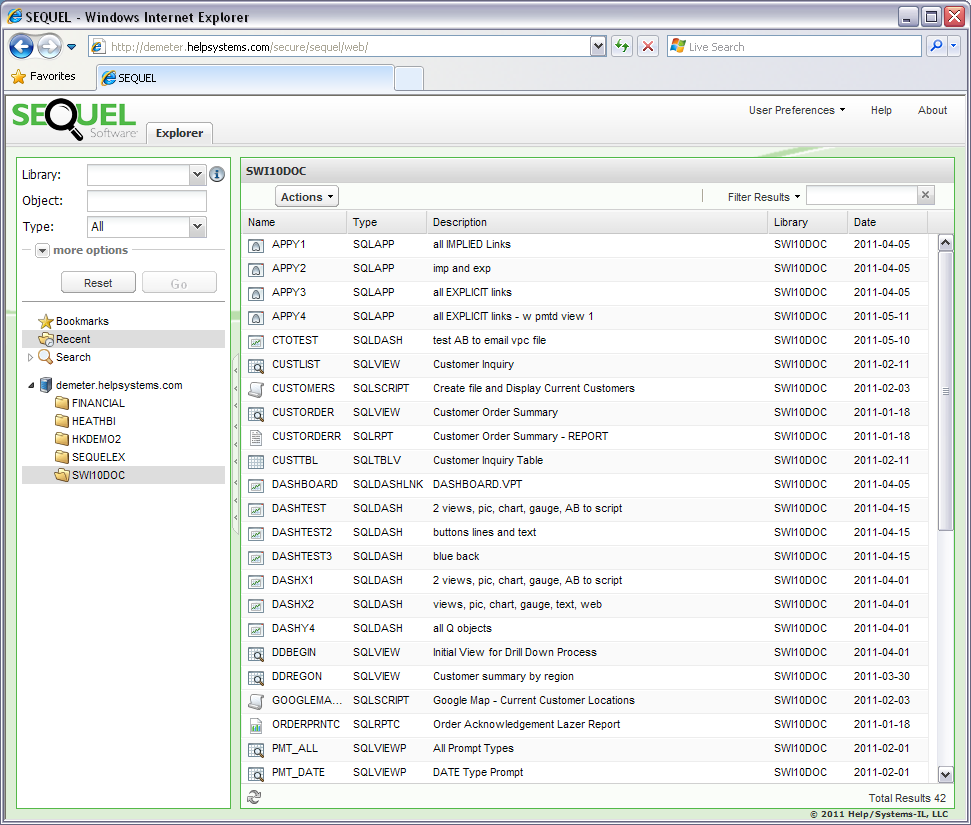Click the CUSTTBL table icon
This screenshot has height=825, width=971.
(256, 461)
